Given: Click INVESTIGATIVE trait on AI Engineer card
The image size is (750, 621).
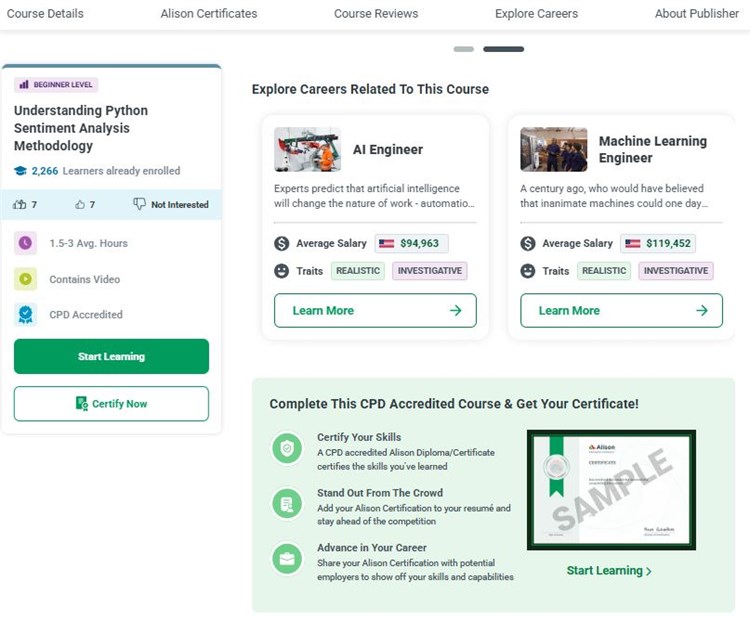Looking at the screenshot, I should [x=430, y=271].
